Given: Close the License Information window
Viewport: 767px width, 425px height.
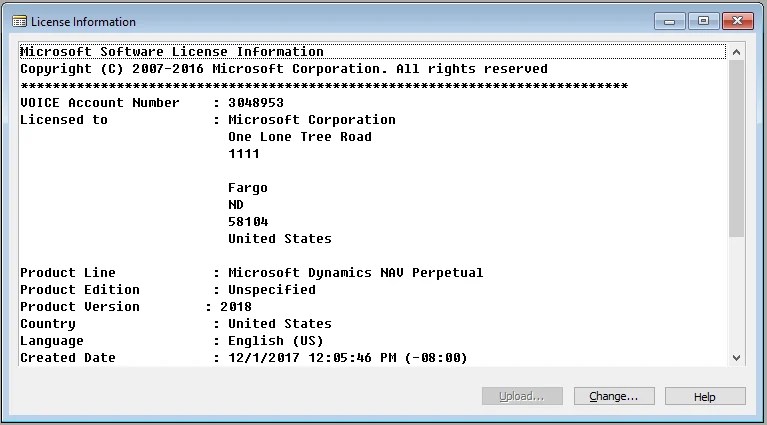Looking at the screenshot, I should click(x=738, y=21).
